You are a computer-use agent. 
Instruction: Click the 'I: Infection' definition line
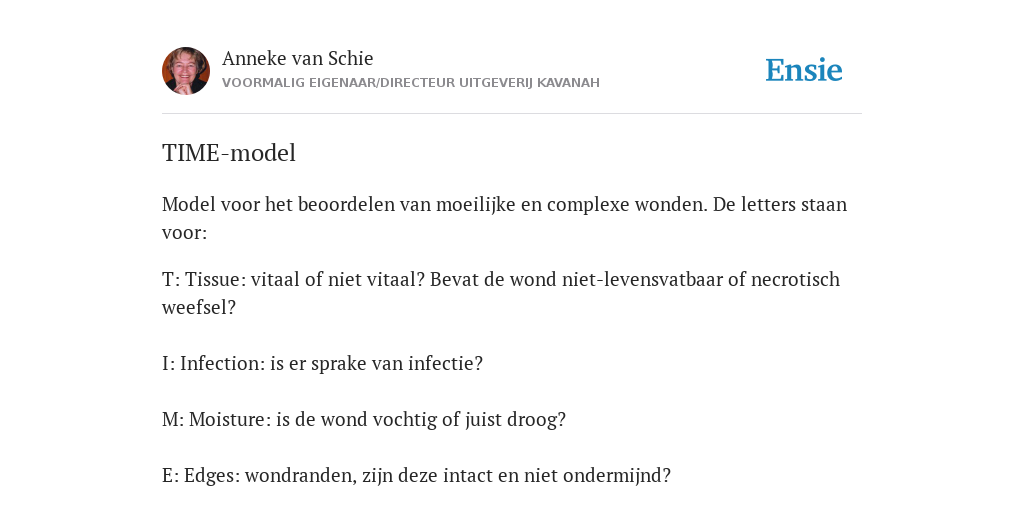[x=323, y=363]
